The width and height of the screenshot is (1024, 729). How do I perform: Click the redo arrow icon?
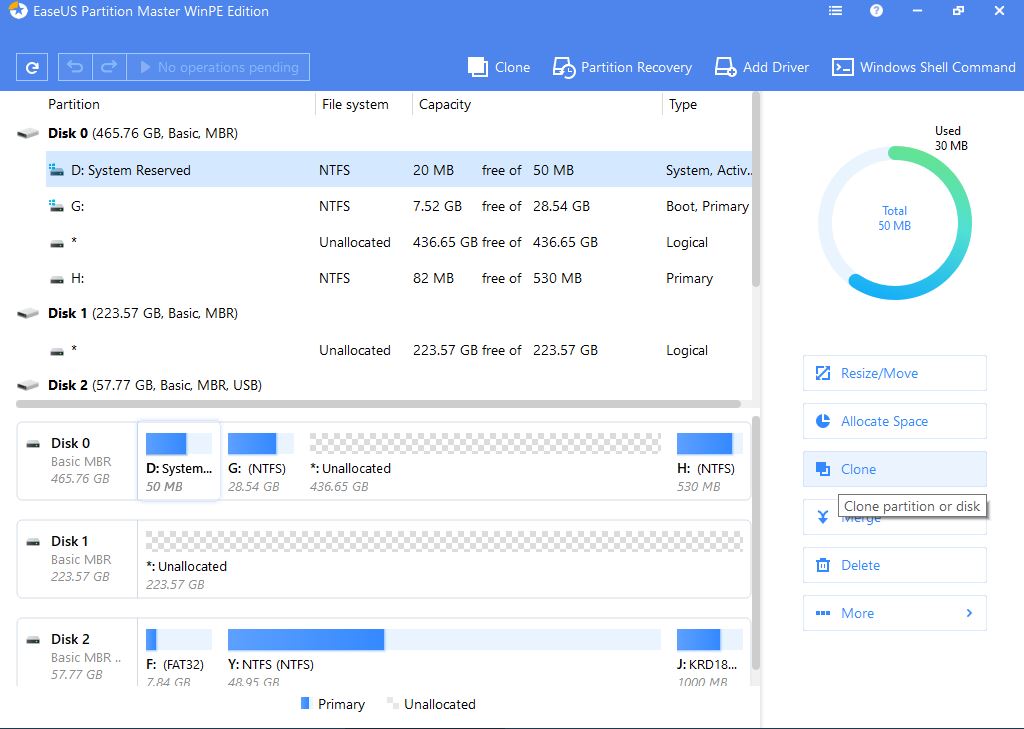(109, 68)
